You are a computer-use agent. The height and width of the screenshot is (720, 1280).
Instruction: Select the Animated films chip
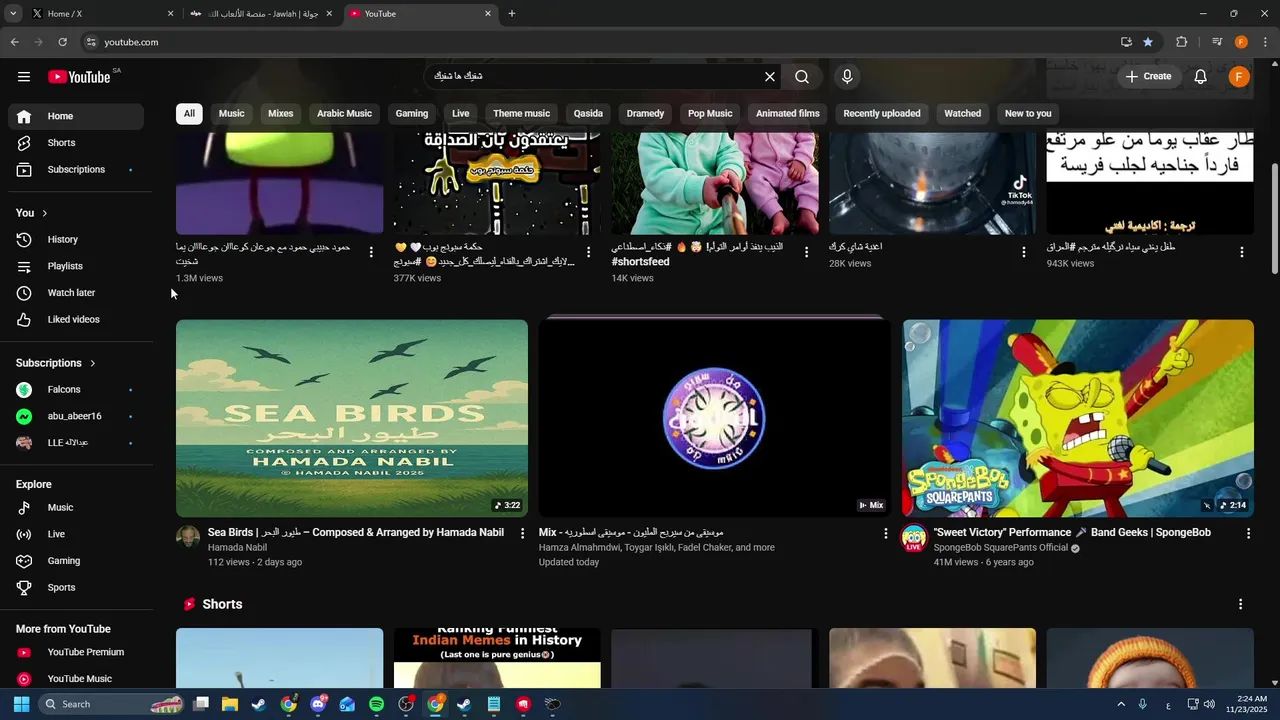[788, 113]
